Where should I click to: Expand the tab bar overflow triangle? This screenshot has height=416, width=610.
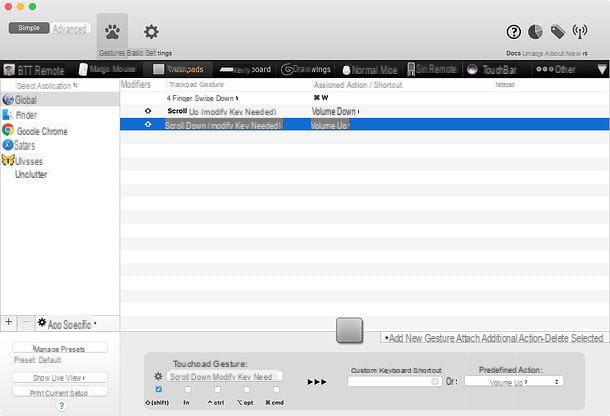tap(602, 70)
